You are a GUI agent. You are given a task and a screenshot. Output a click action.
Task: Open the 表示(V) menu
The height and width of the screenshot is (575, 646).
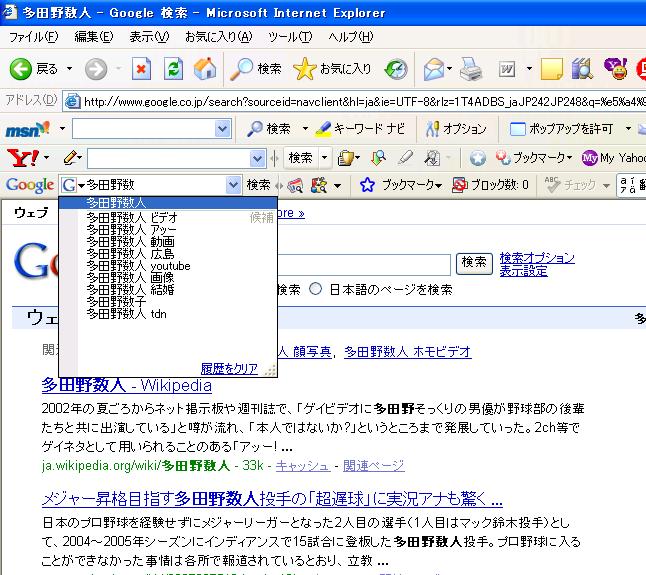(x=149, y=37)
